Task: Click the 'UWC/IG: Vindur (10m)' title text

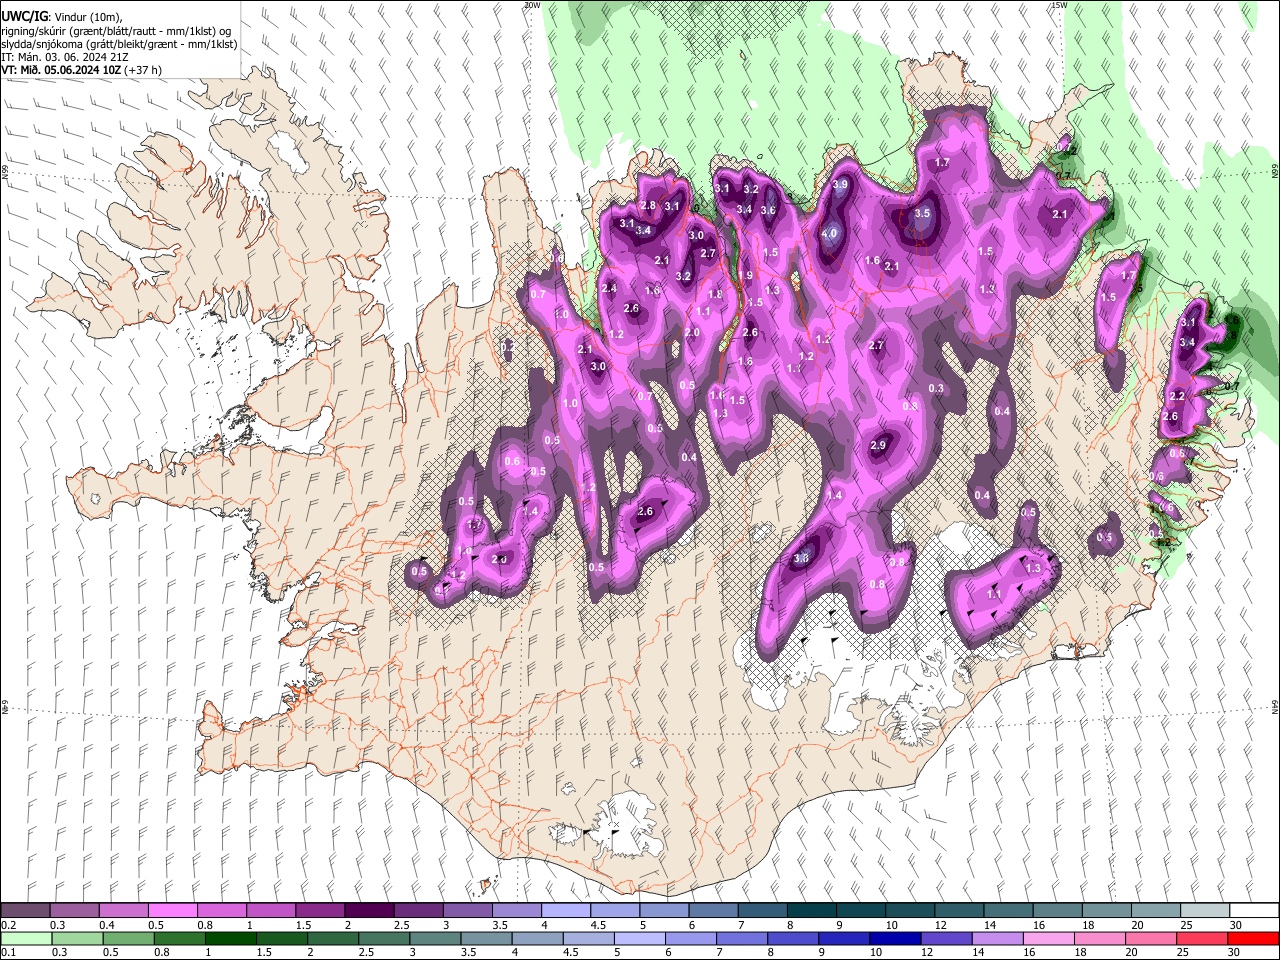Action: coord(62,17)
